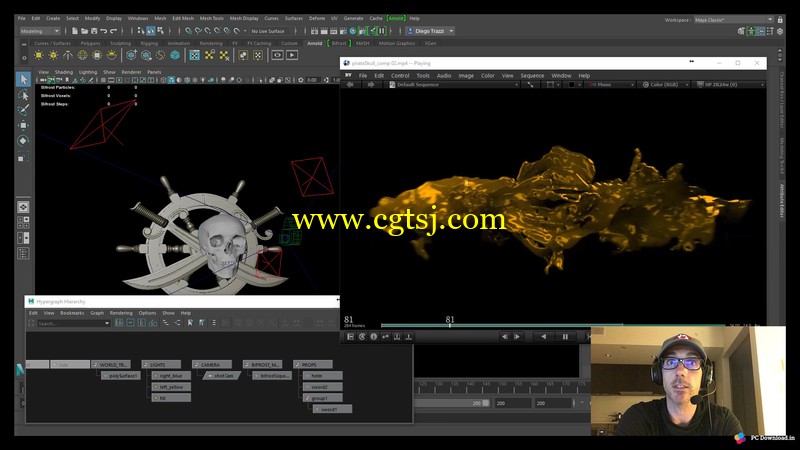Select the left_yellow light node
Viewport: 800px width, 450px height.
[x=171, y=387]
